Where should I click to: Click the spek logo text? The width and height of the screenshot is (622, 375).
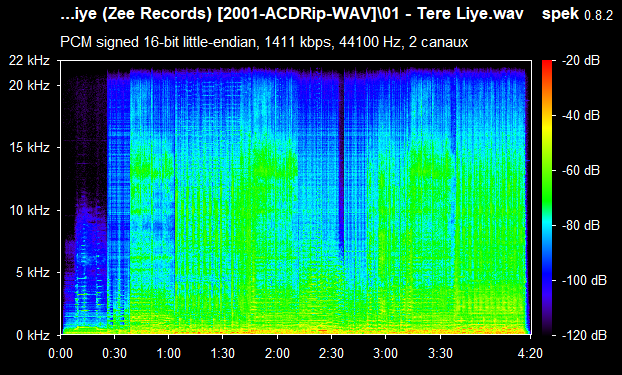click(x=561, y=15)
